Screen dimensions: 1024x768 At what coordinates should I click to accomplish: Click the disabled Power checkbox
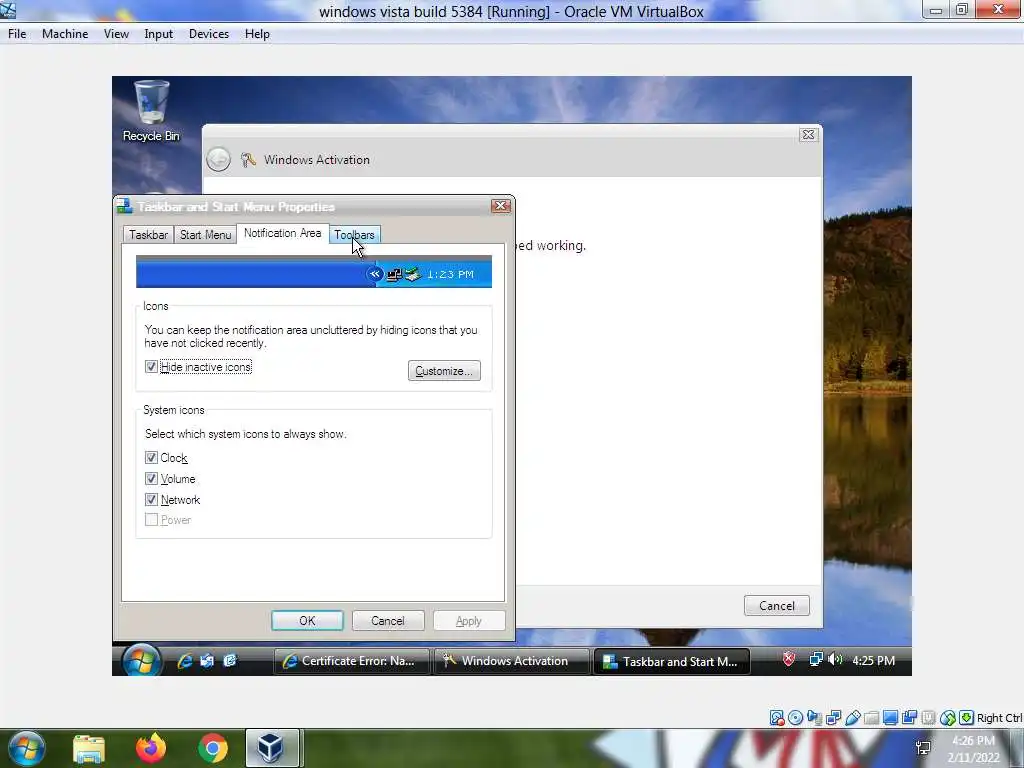point(151,520)
